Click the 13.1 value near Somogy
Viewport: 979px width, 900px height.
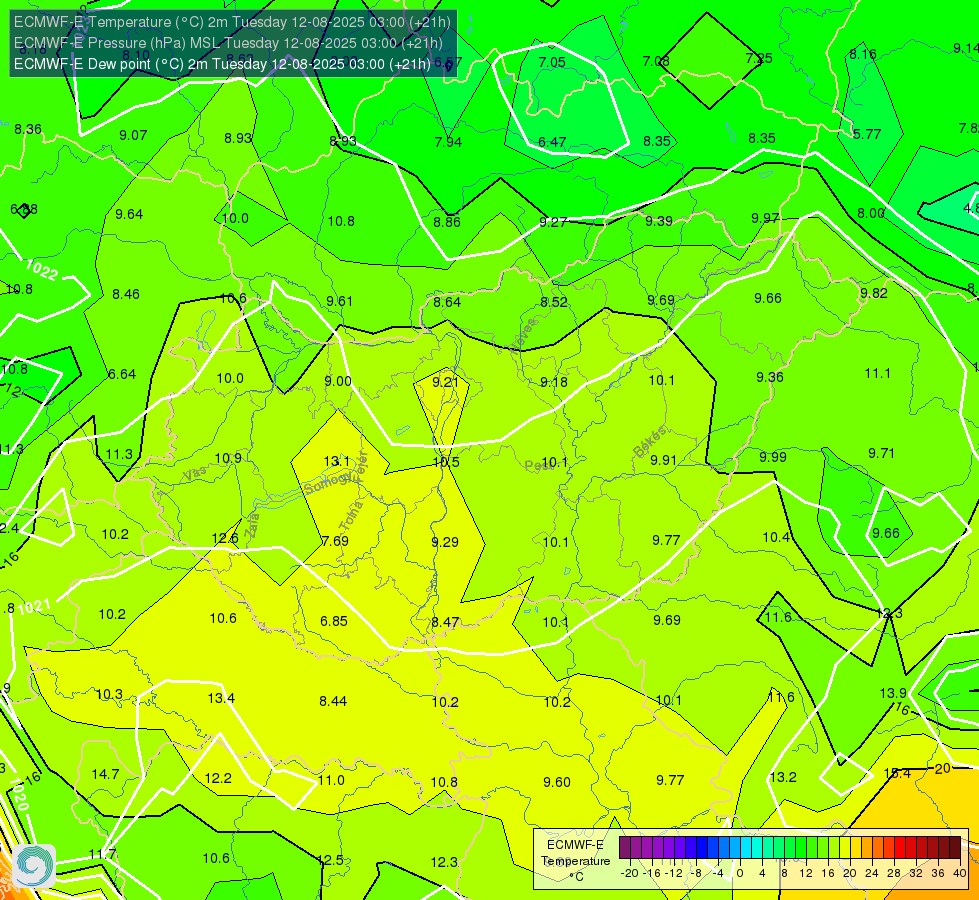(x=337, y=462)
